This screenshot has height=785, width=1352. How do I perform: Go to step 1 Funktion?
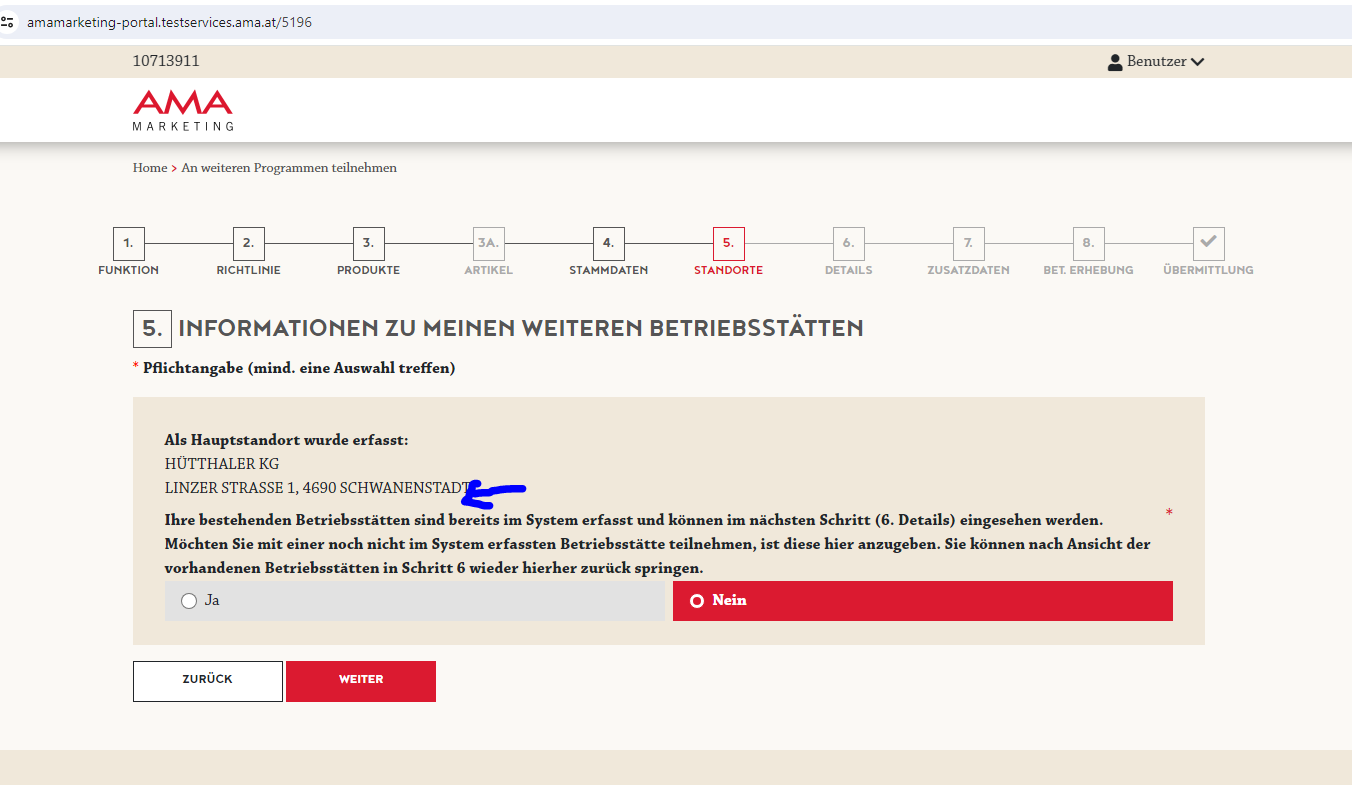[128, 243]
